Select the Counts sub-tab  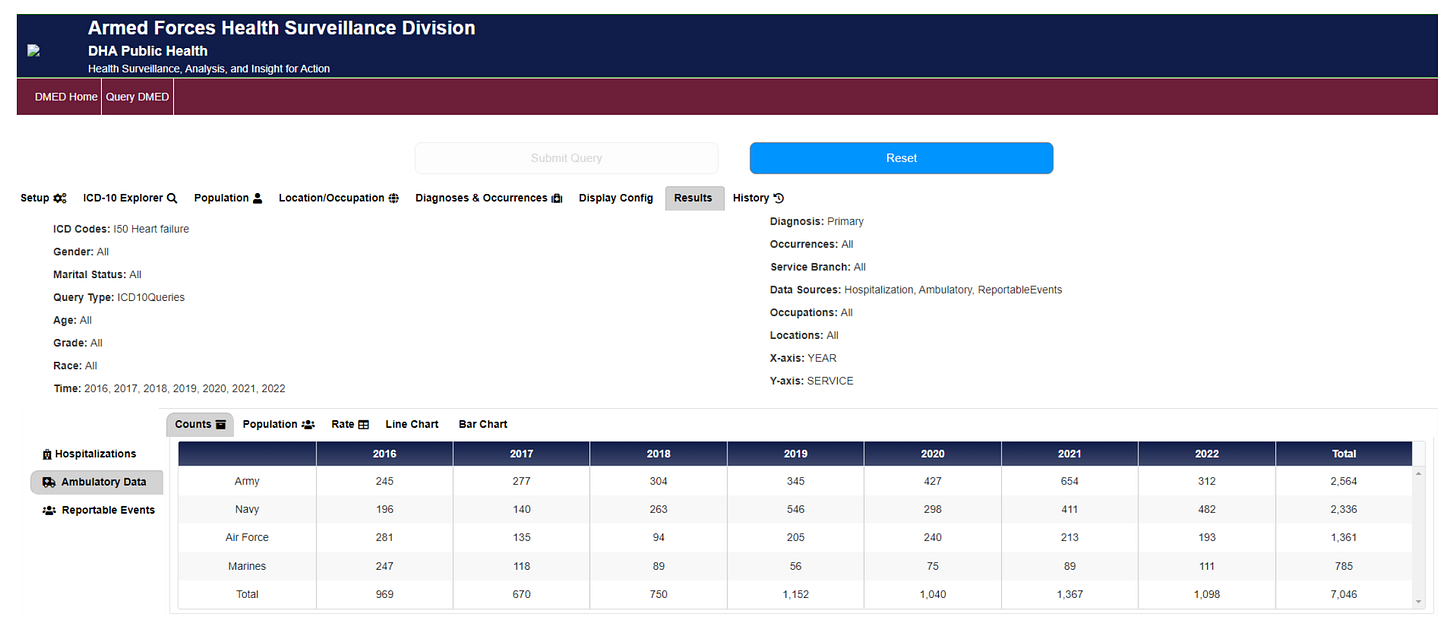[200, 424]
